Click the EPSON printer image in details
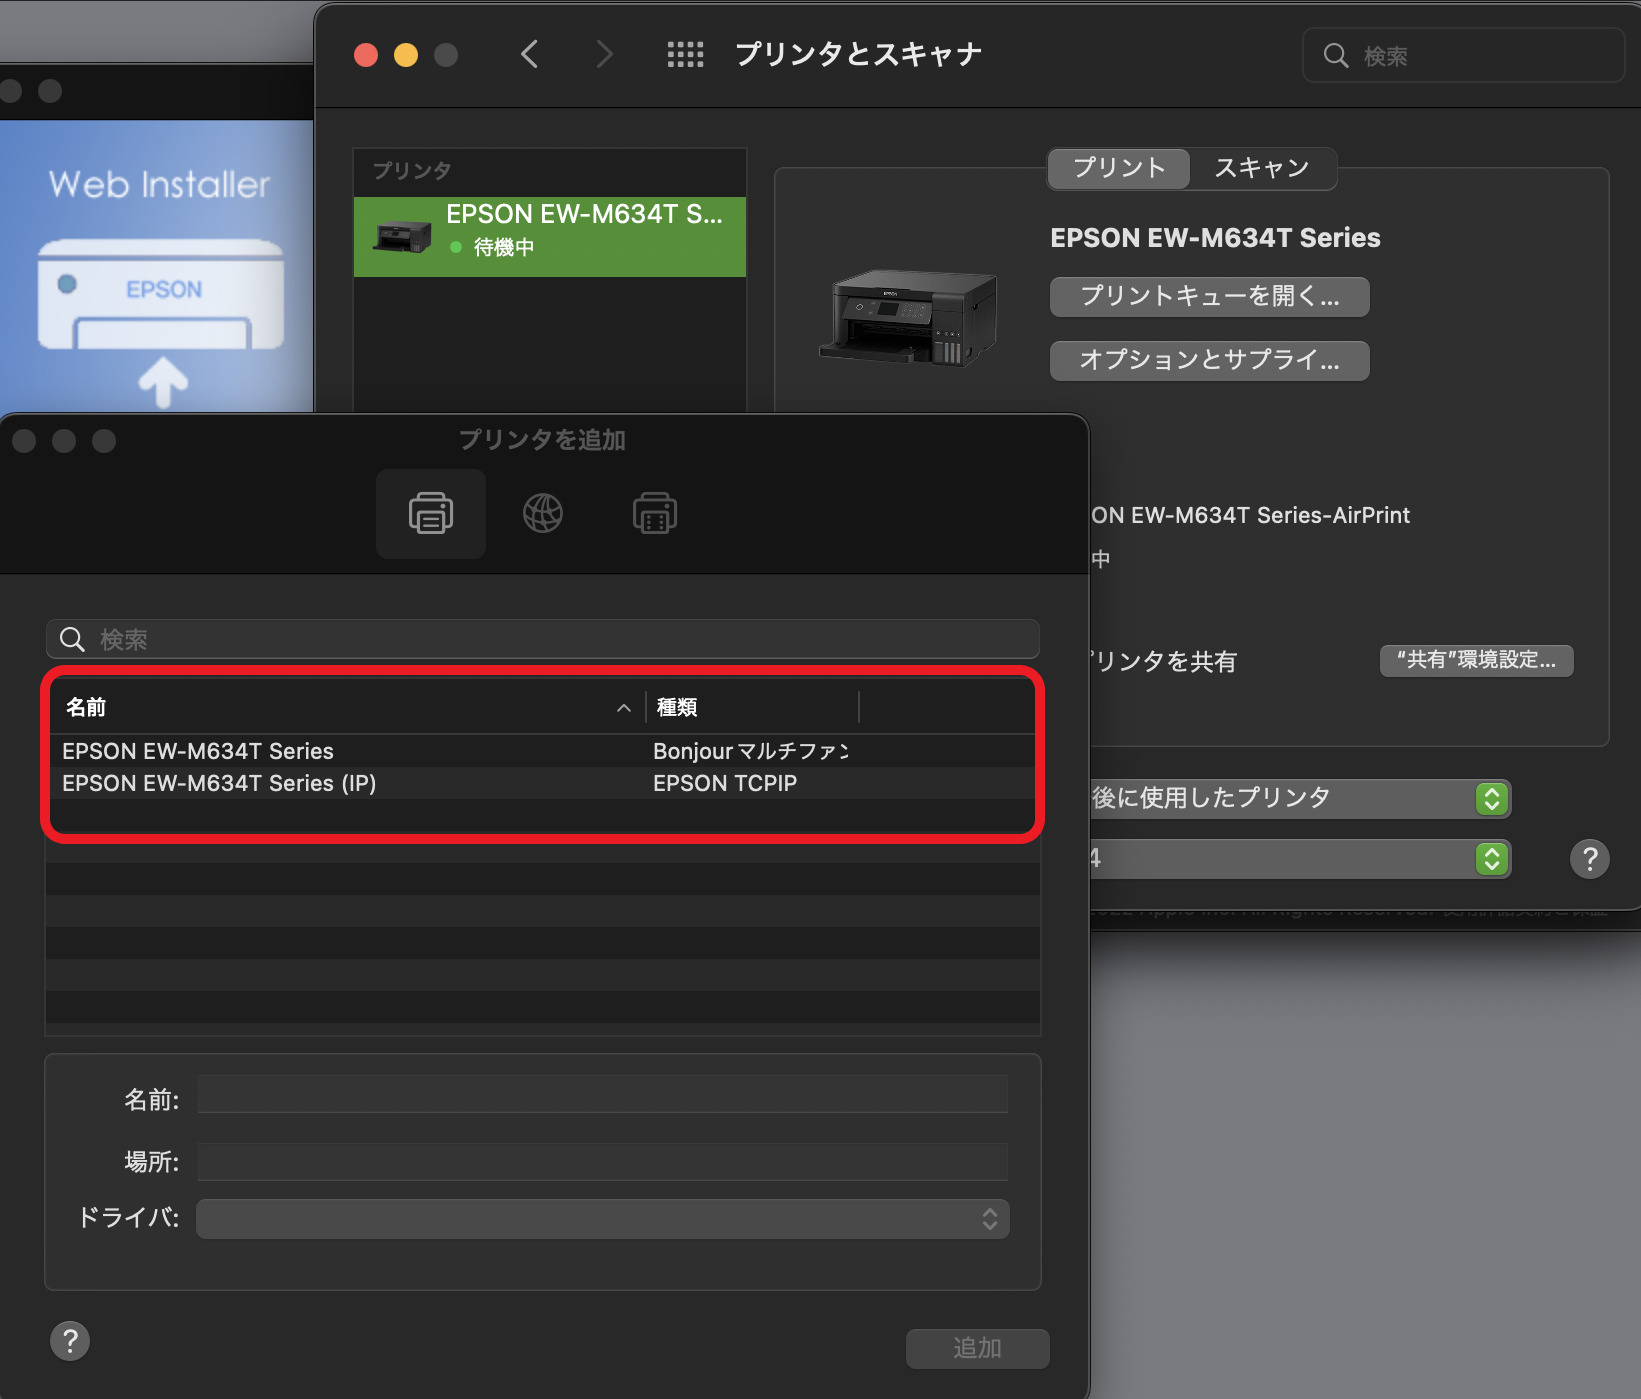The image size is (1641, 1399). [908, 317]
